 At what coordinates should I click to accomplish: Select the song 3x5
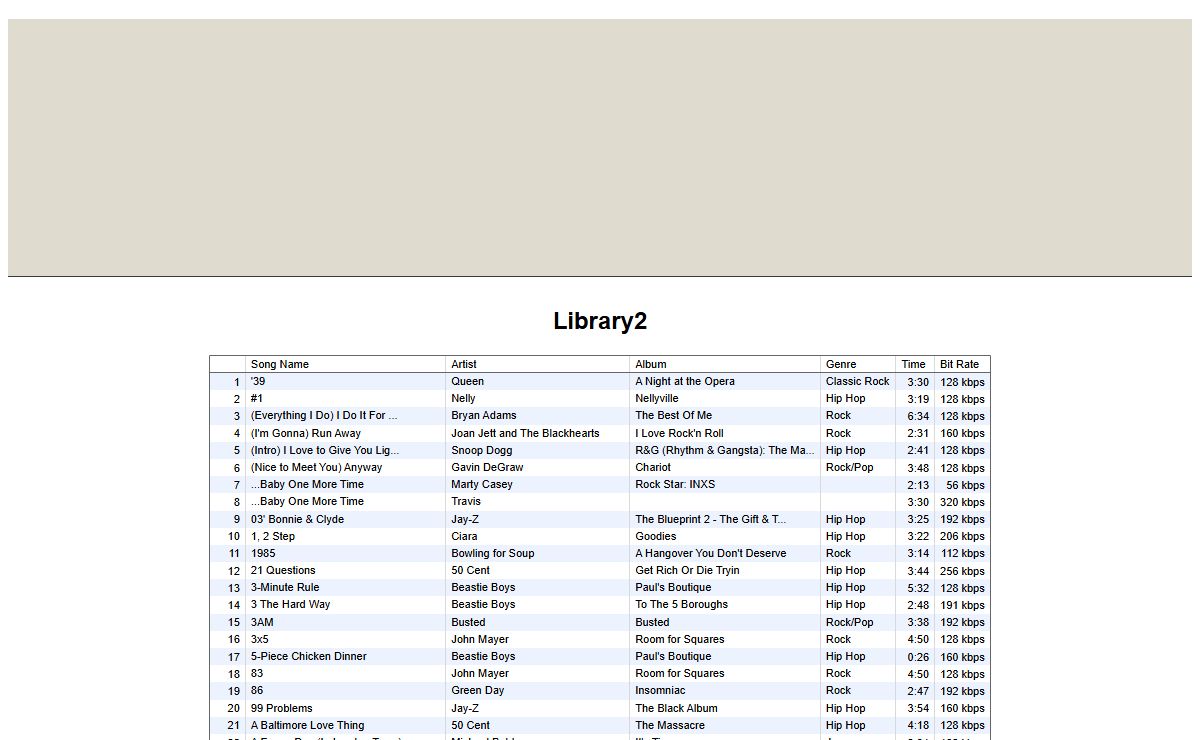260,639
